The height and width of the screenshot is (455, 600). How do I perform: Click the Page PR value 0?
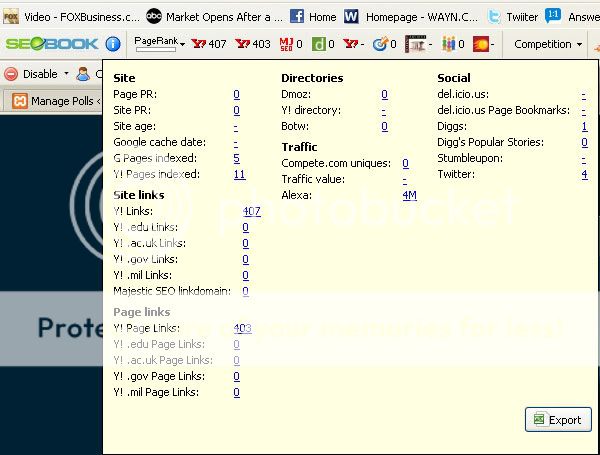point(236,94)
